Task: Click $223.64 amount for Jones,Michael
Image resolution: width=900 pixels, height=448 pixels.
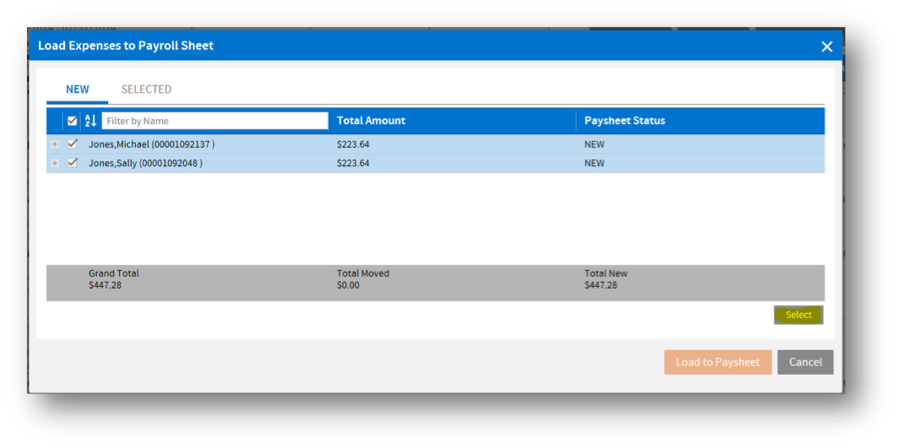Action: click(353, 145)
